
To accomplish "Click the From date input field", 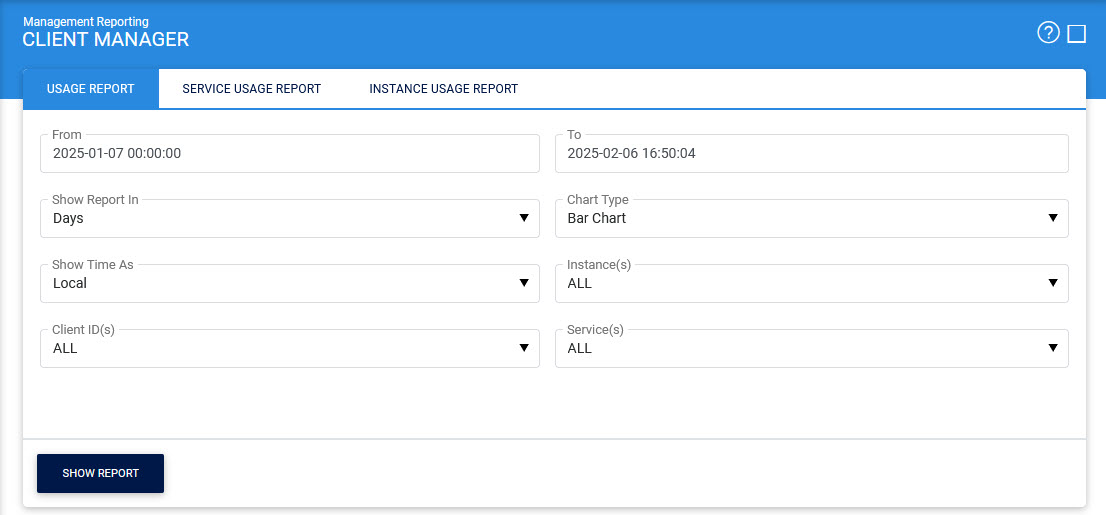I will pyautogui.click(x=290, y=154).
